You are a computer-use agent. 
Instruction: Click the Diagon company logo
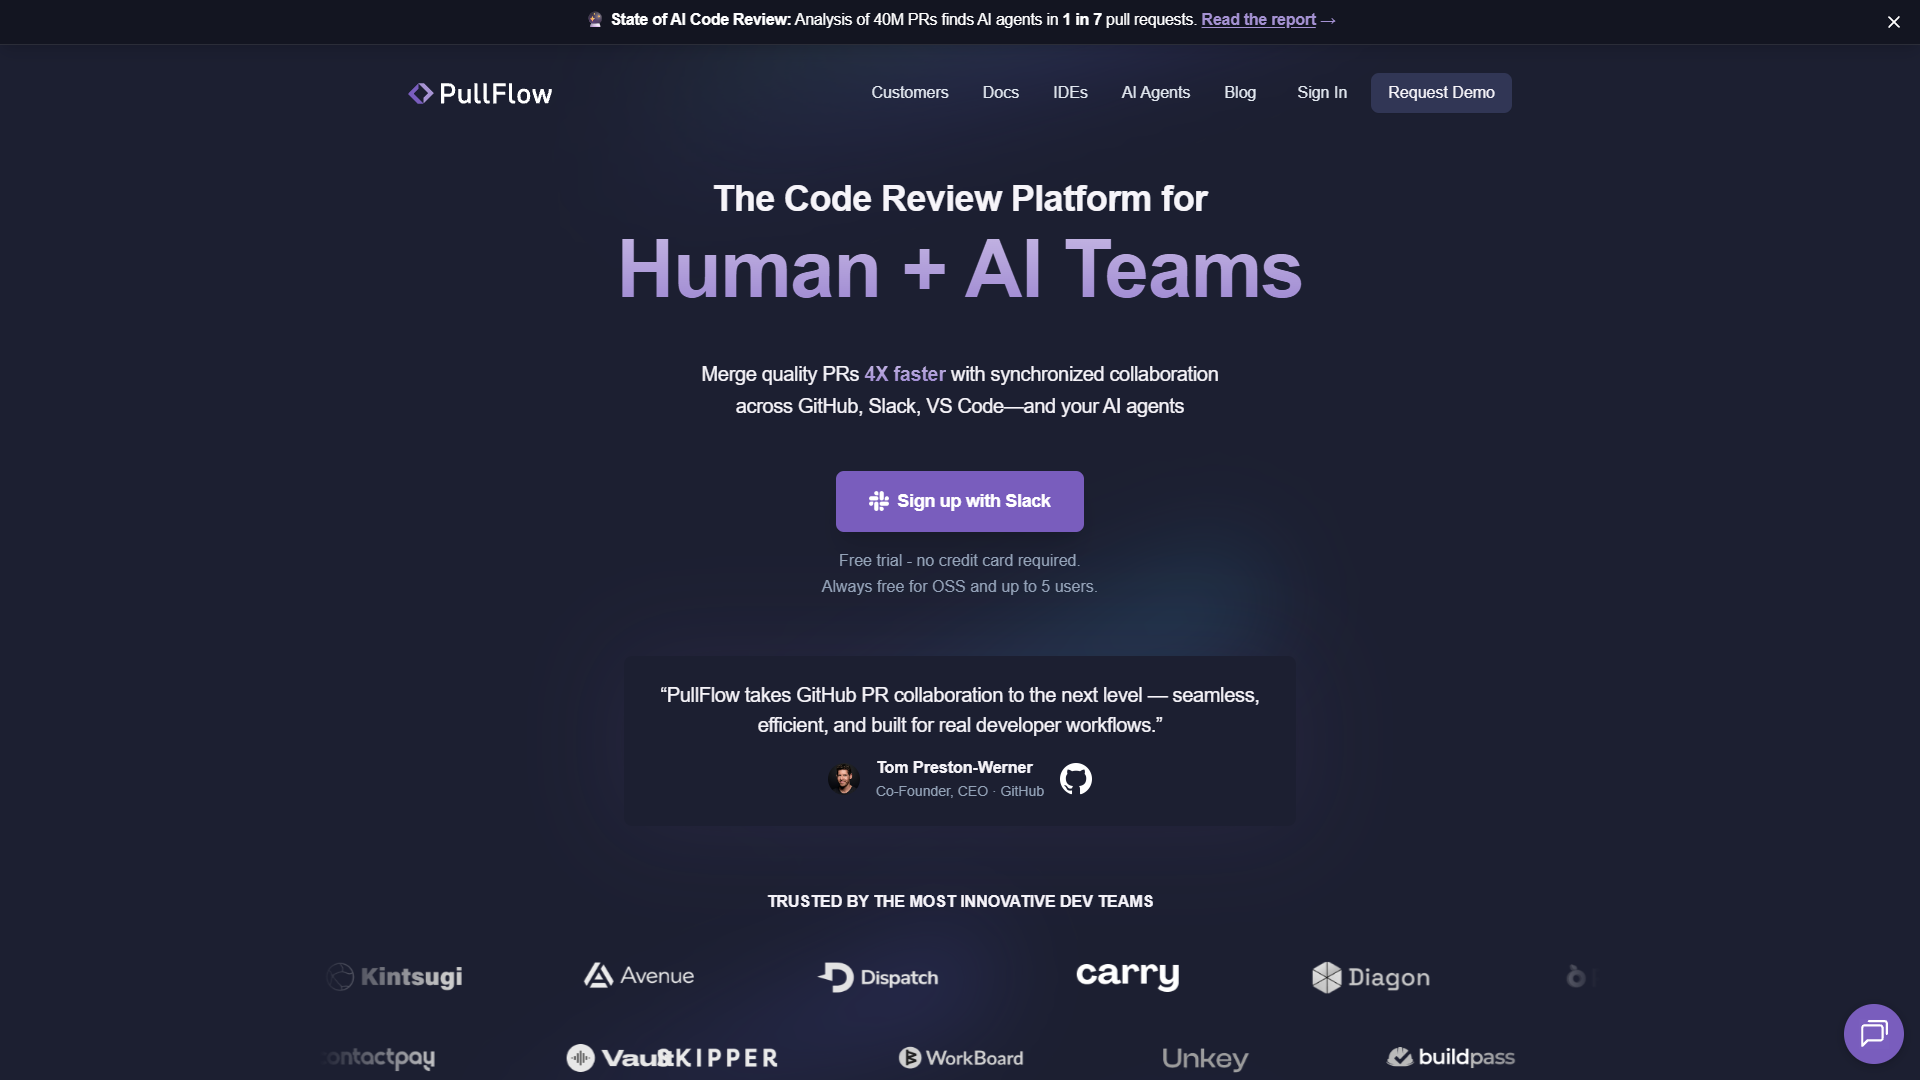point(1370,977)
